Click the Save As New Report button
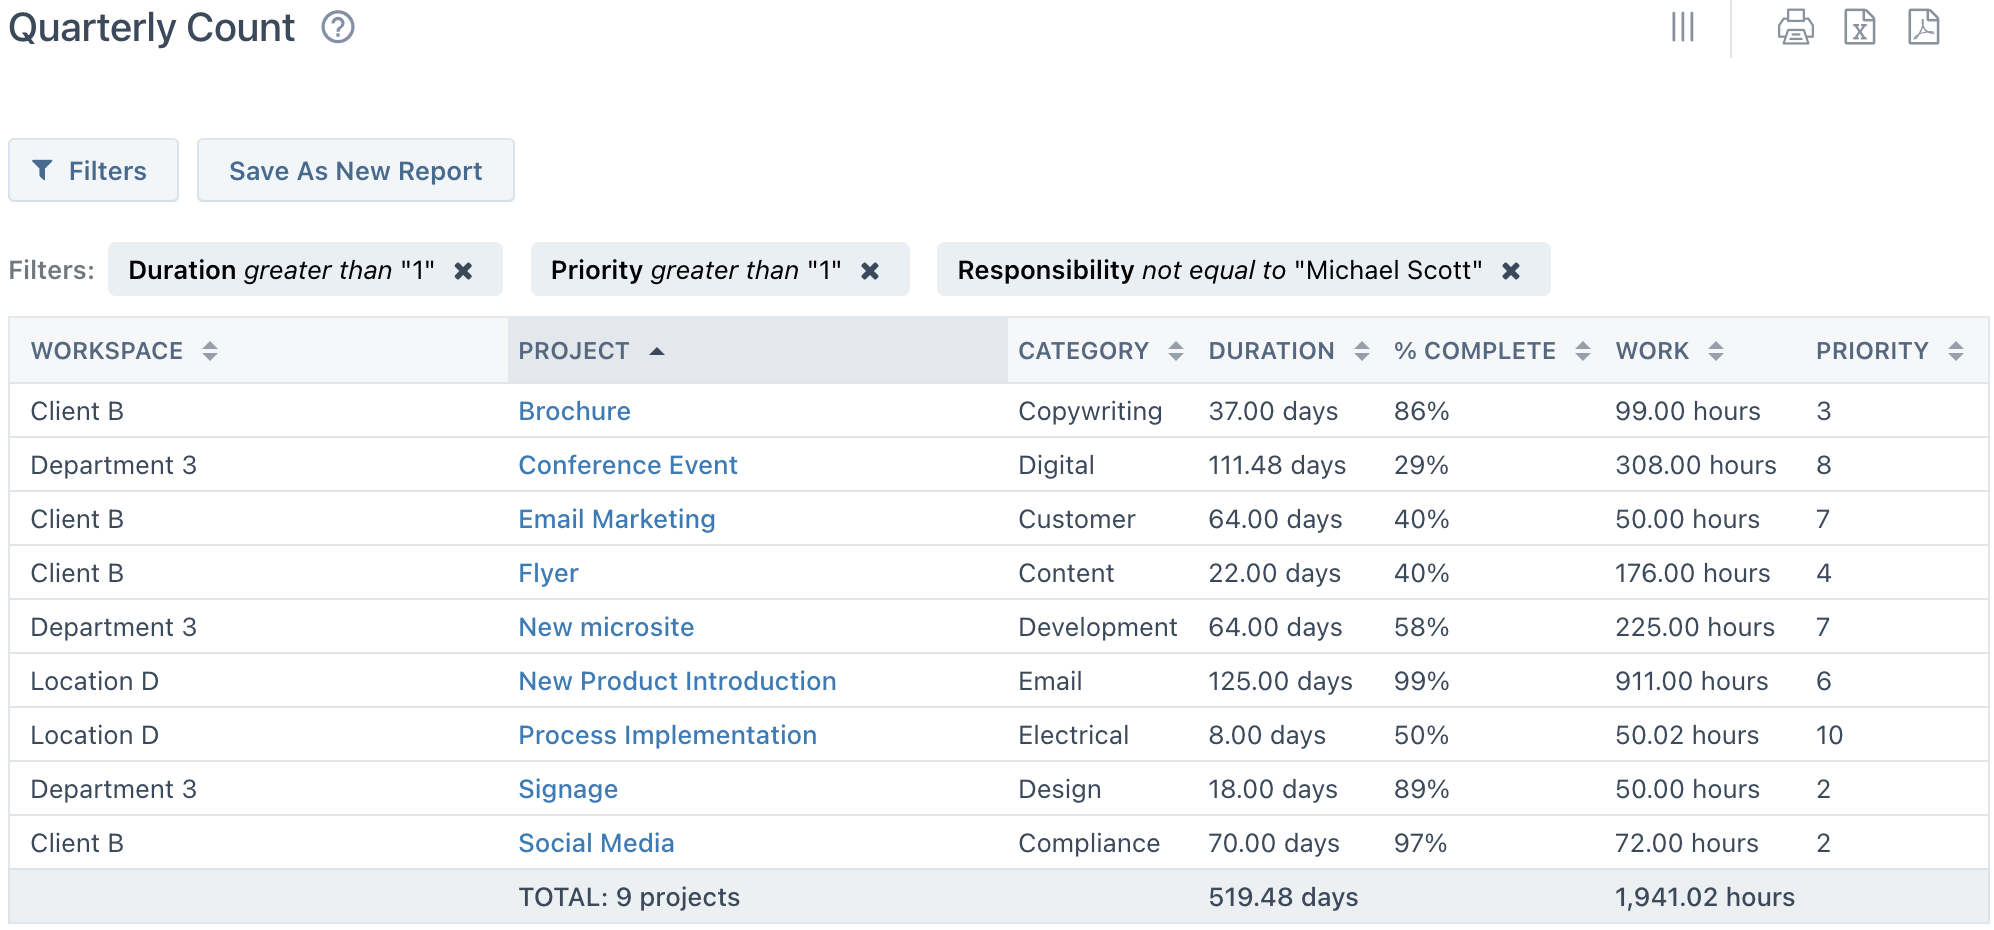Screen dimensions: 1994x930 355,170
